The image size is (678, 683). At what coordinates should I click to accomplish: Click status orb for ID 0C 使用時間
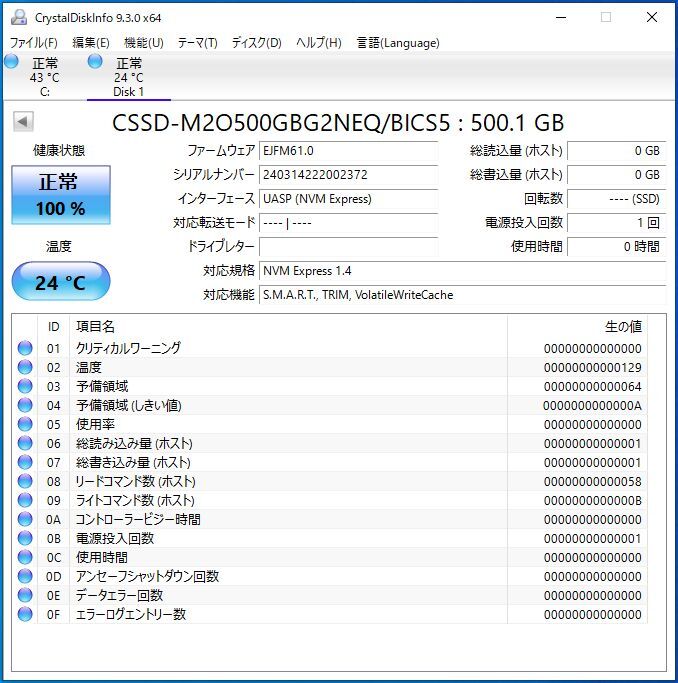pyautogui.click(x=25, y=557)
